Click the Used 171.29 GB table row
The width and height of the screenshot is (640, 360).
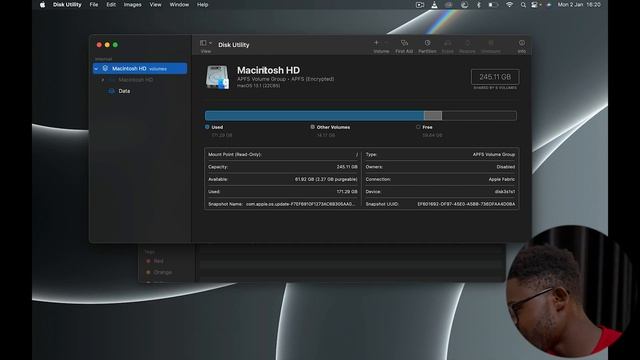coord(283,191)
